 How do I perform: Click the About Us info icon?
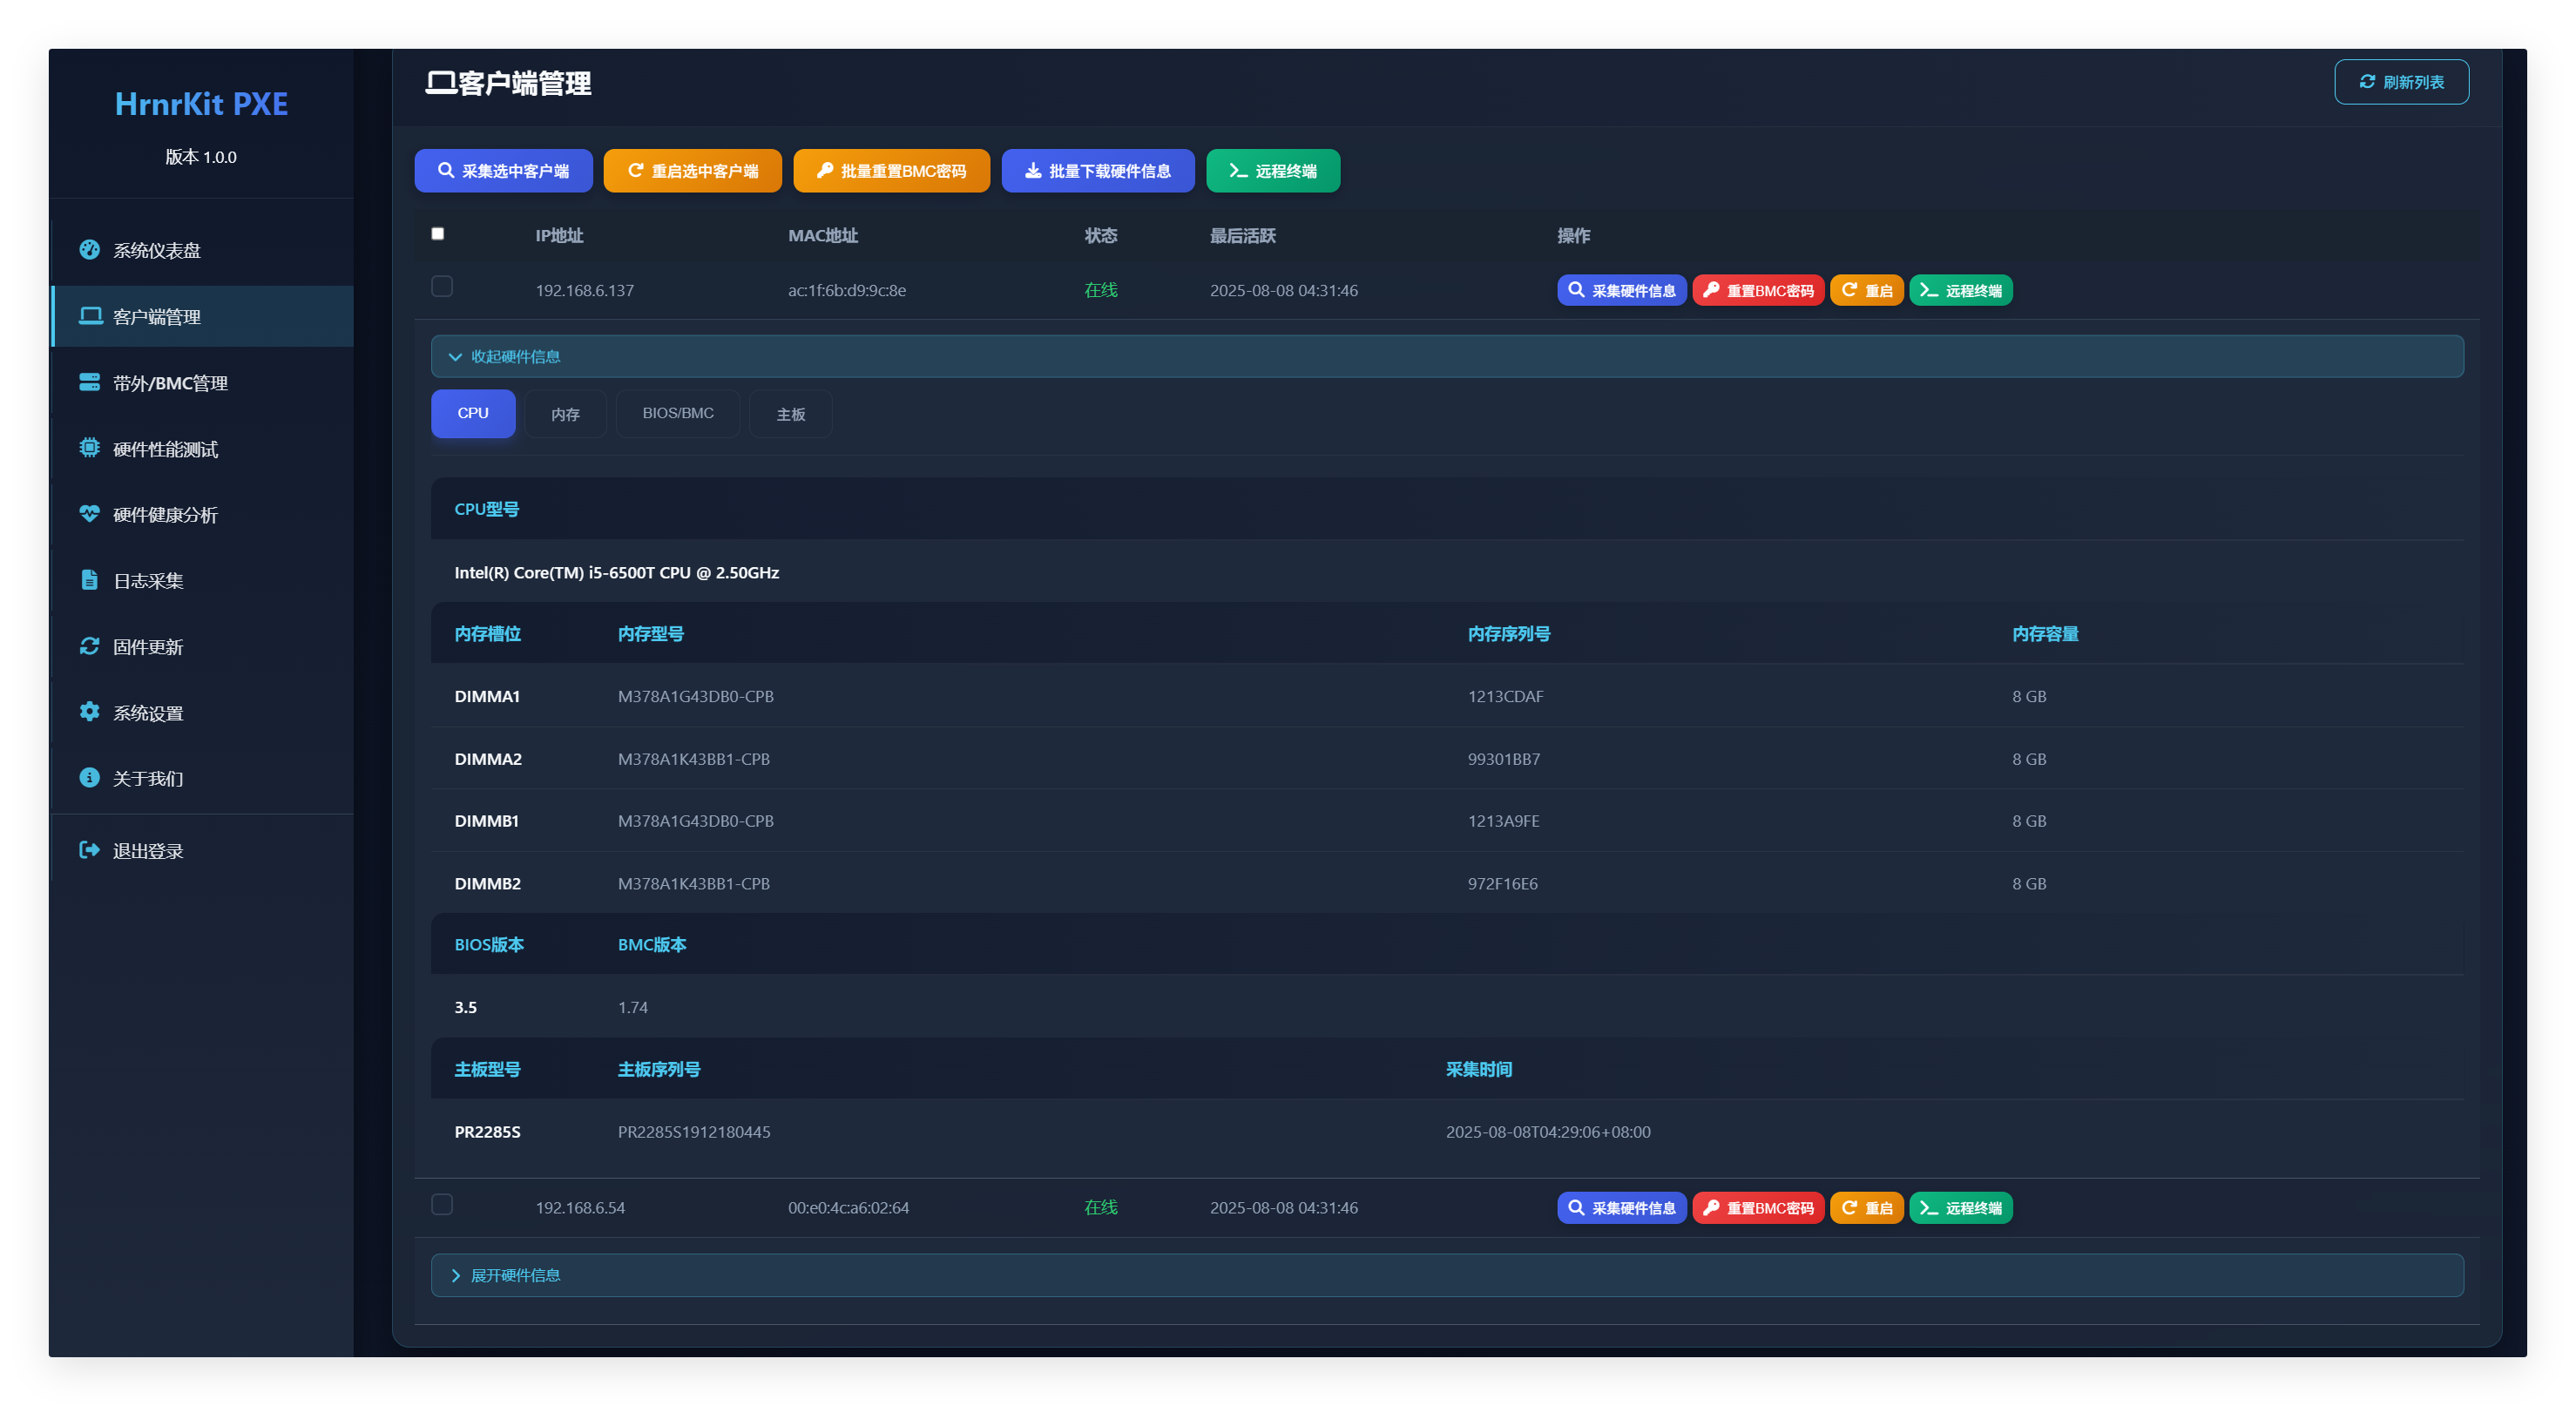coord(89,778)
